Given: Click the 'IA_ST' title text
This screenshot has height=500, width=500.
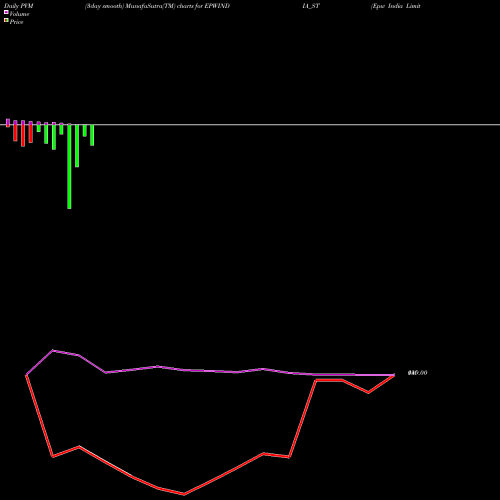Looking at the screenshot, I should point(311,6).
